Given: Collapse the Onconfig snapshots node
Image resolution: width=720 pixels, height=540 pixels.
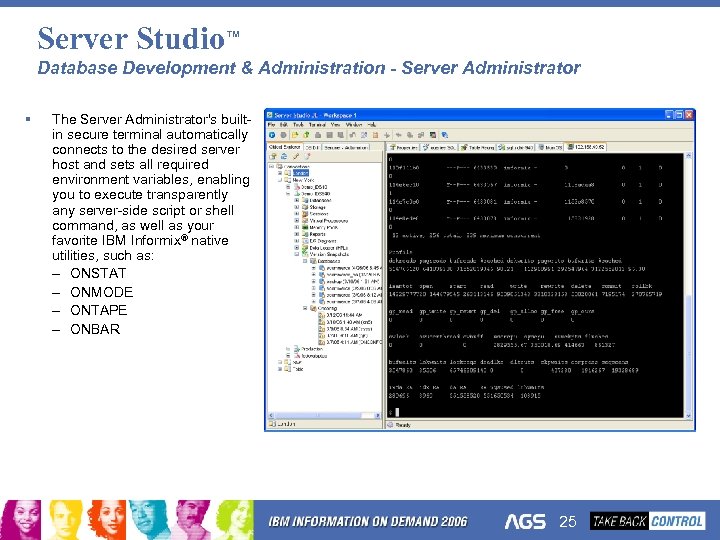Looking at the screenshot, I should tap(305, 308).
